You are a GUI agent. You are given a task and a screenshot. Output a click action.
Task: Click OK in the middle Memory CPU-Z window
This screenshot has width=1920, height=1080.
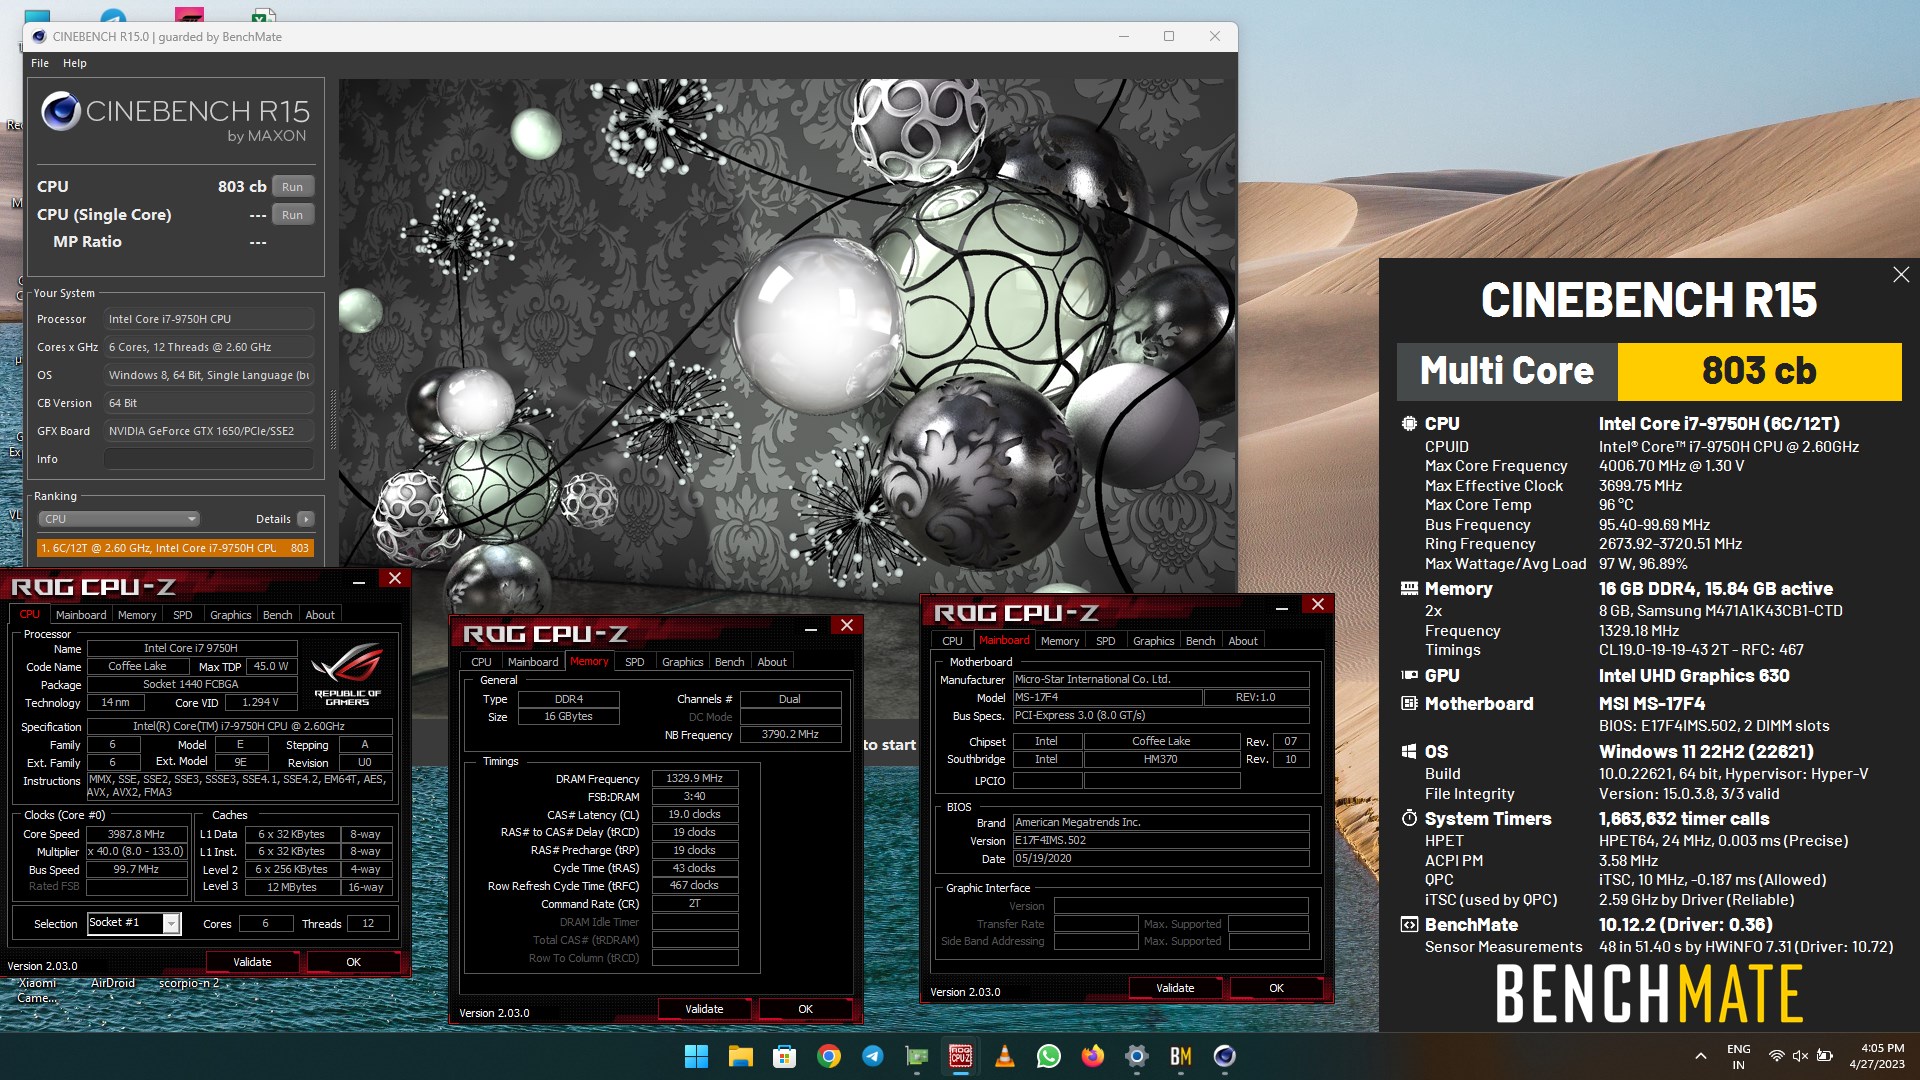tap(805, 1009)
